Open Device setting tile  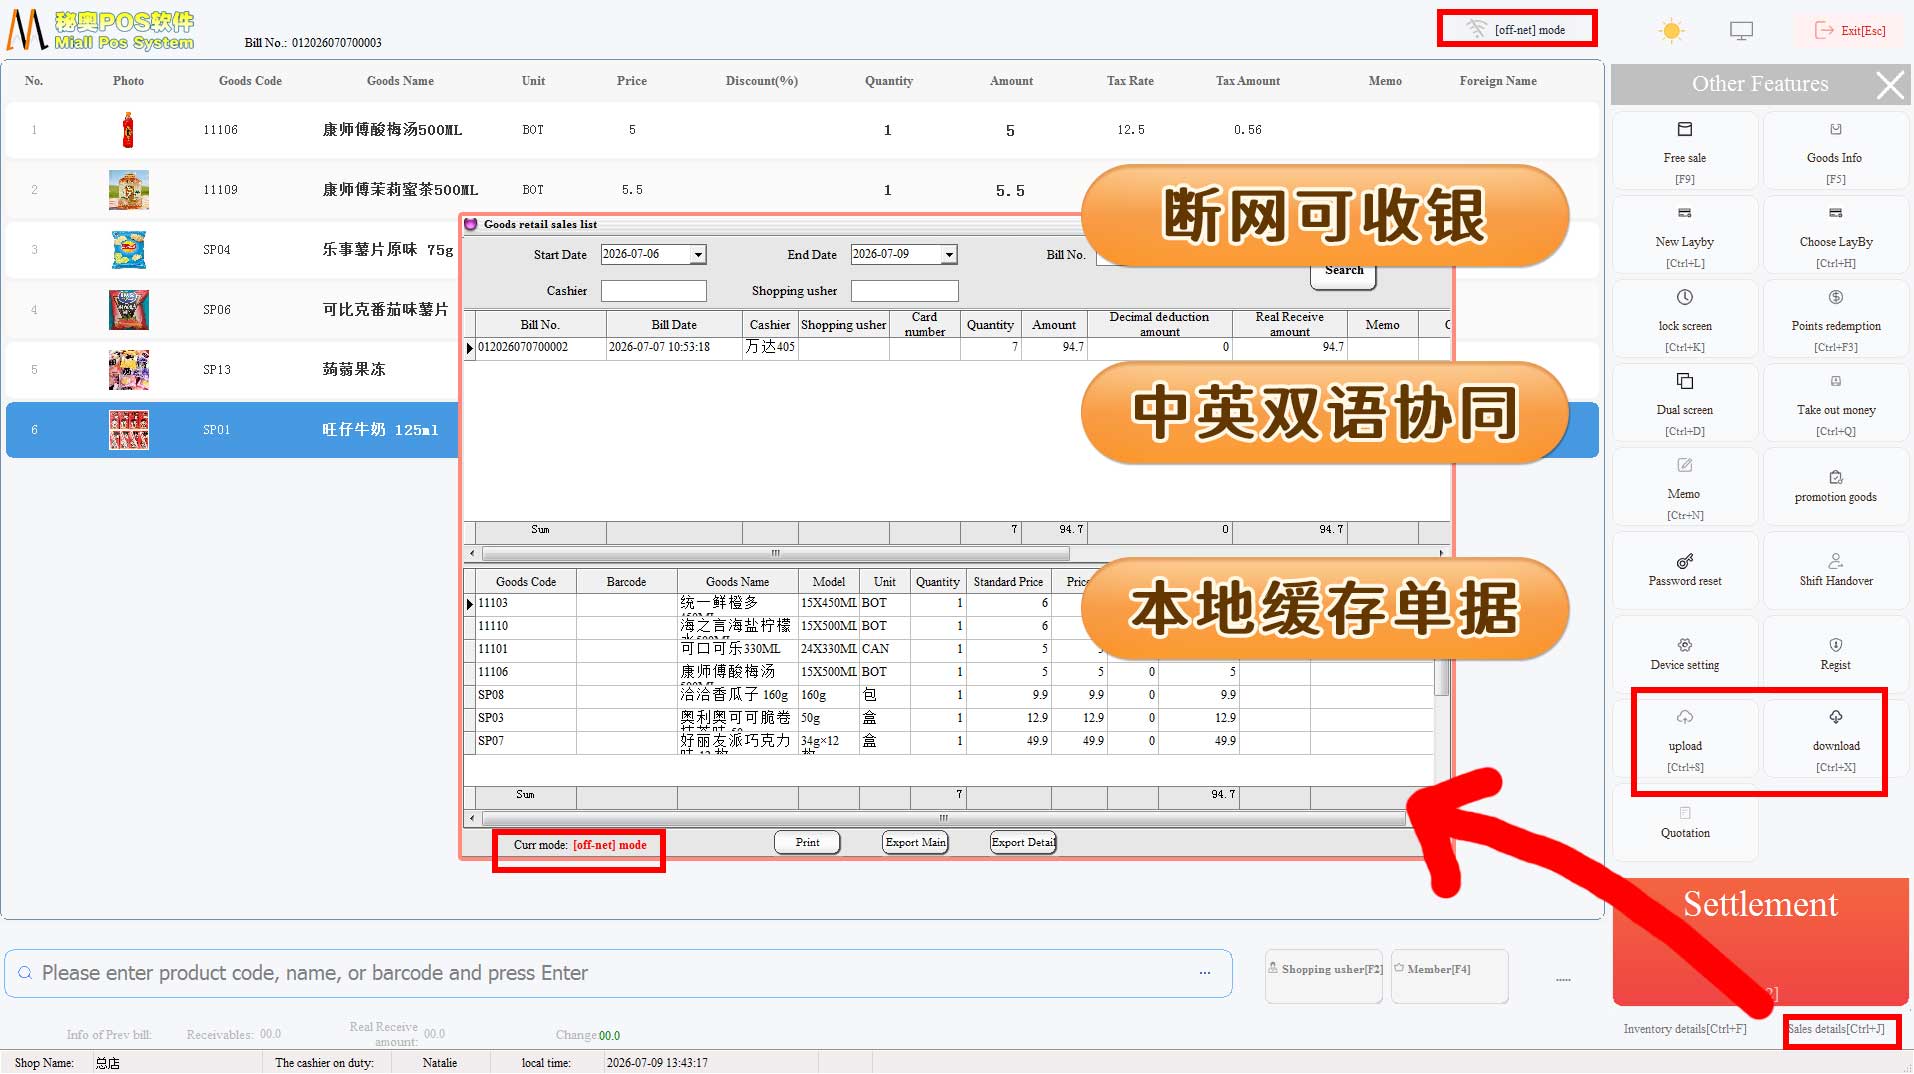(1684, 655)
